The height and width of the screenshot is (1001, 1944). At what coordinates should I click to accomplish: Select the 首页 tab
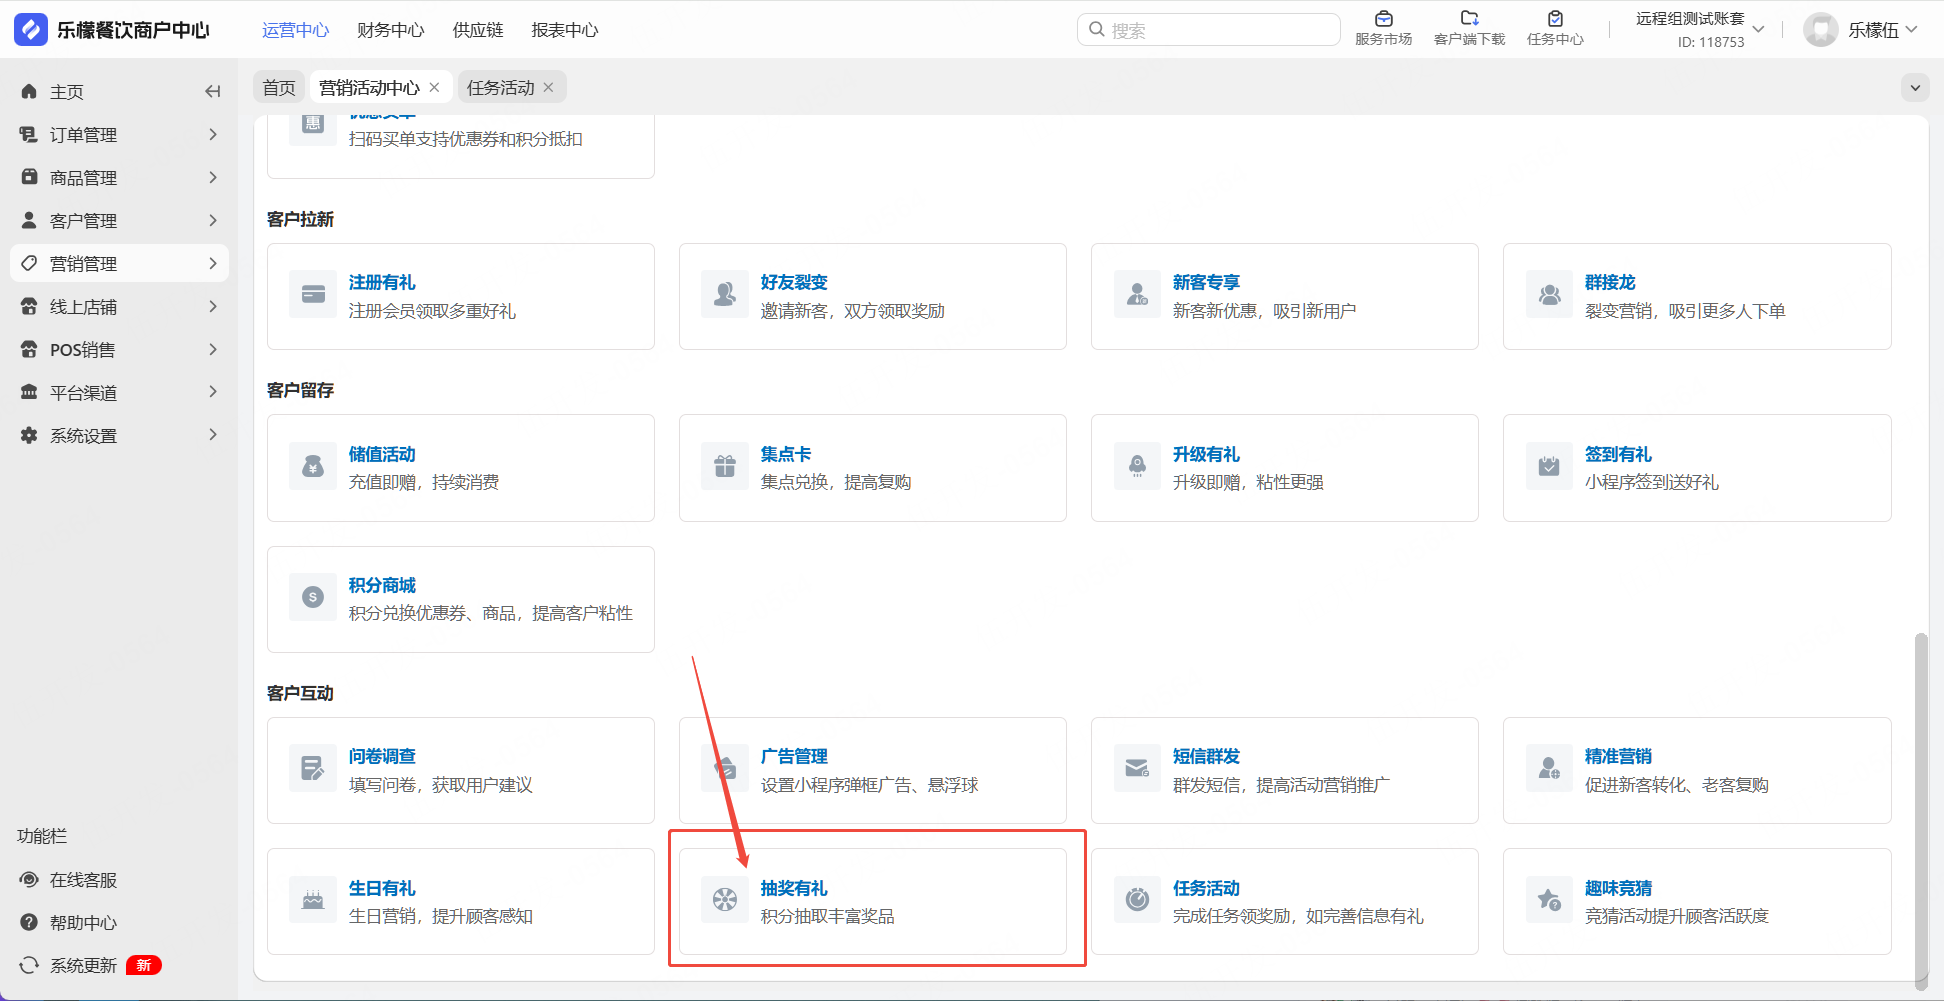coord(279,88)
